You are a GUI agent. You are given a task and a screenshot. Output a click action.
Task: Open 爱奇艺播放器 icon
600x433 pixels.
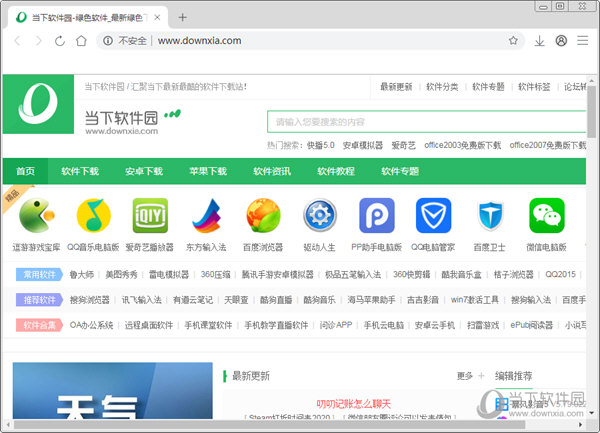pyautogui.click(x=150, y=215)
